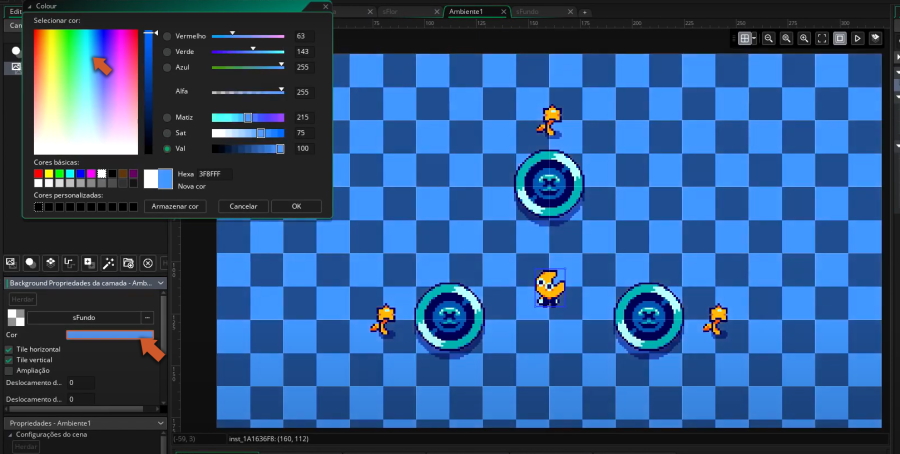Zoom out the room view

pyautogui.click(x=769, y=38)
